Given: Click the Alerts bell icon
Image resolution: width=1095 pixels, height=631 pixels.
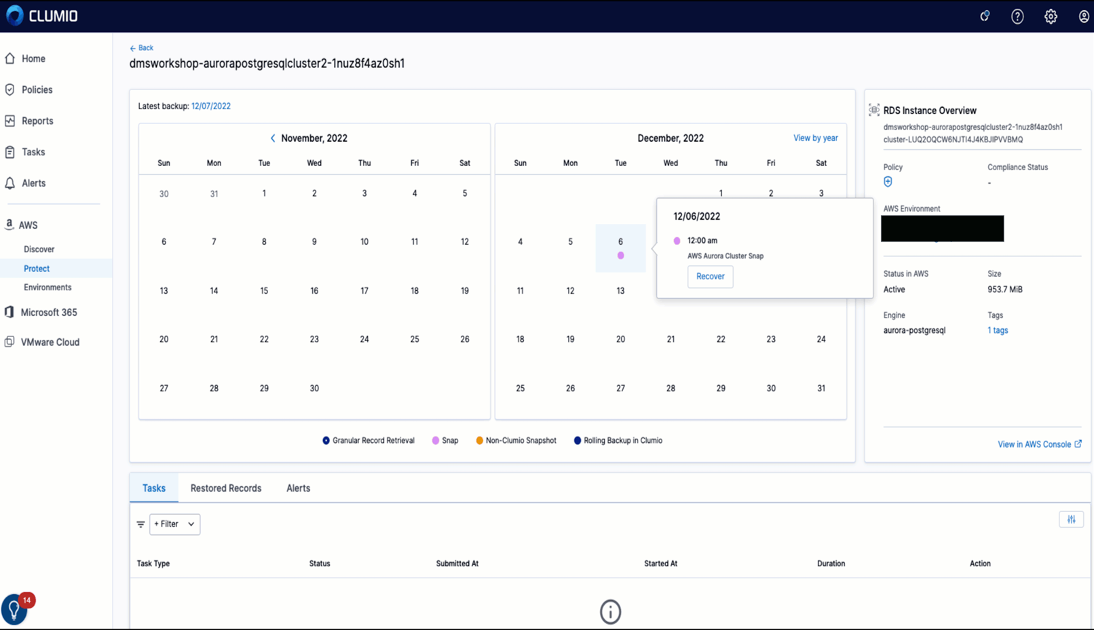Looking at the screenshot, I should click(10, 183).
